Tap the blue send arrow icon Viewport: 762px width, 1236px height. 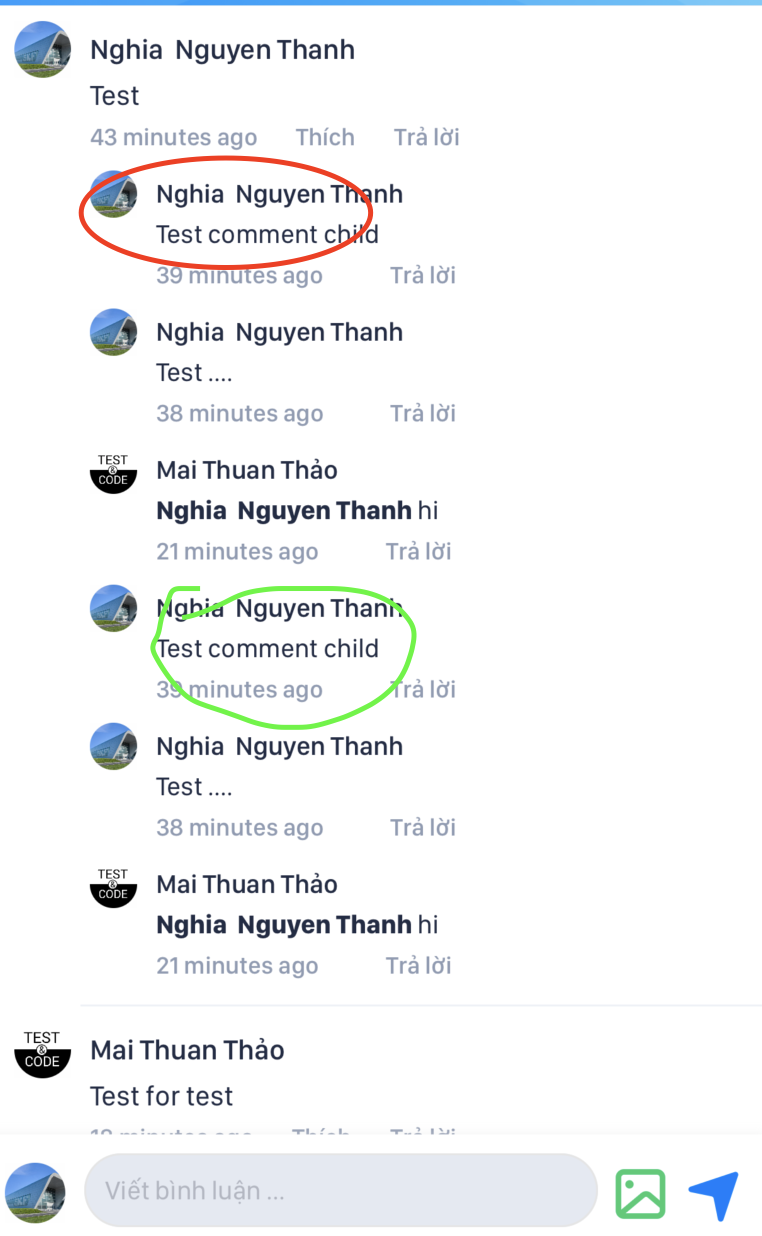point(714,1195)
